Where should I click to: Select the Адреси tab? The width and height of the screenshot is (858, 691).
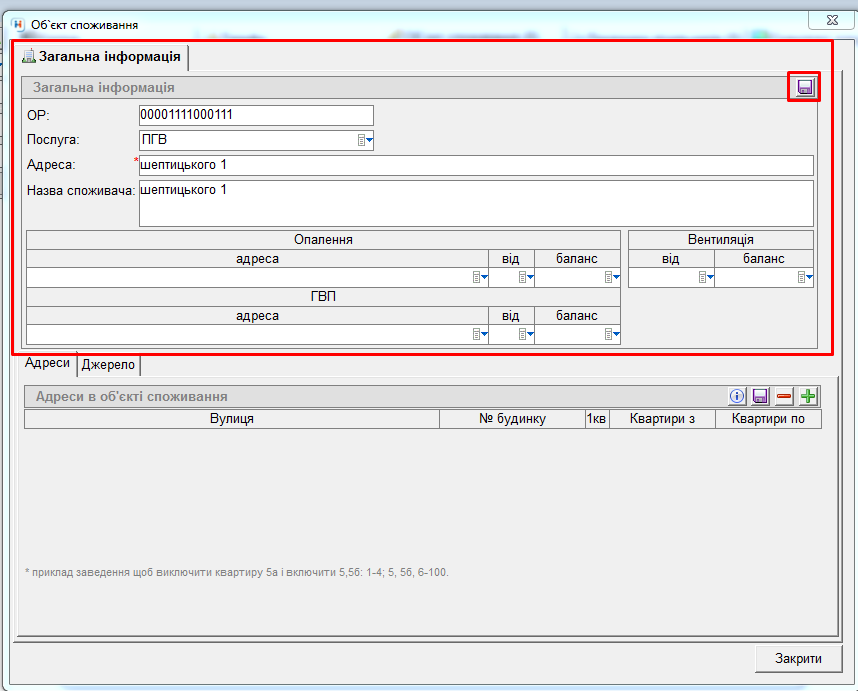[x=47, y=364]
